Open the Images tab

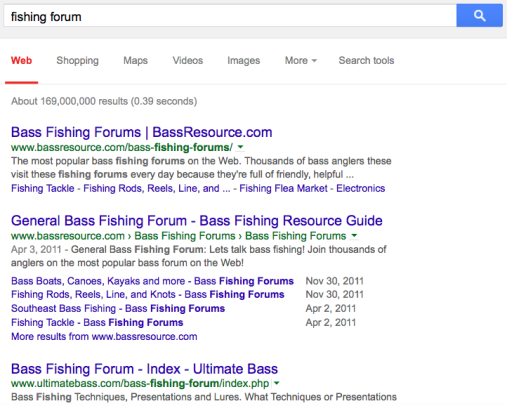244,61
